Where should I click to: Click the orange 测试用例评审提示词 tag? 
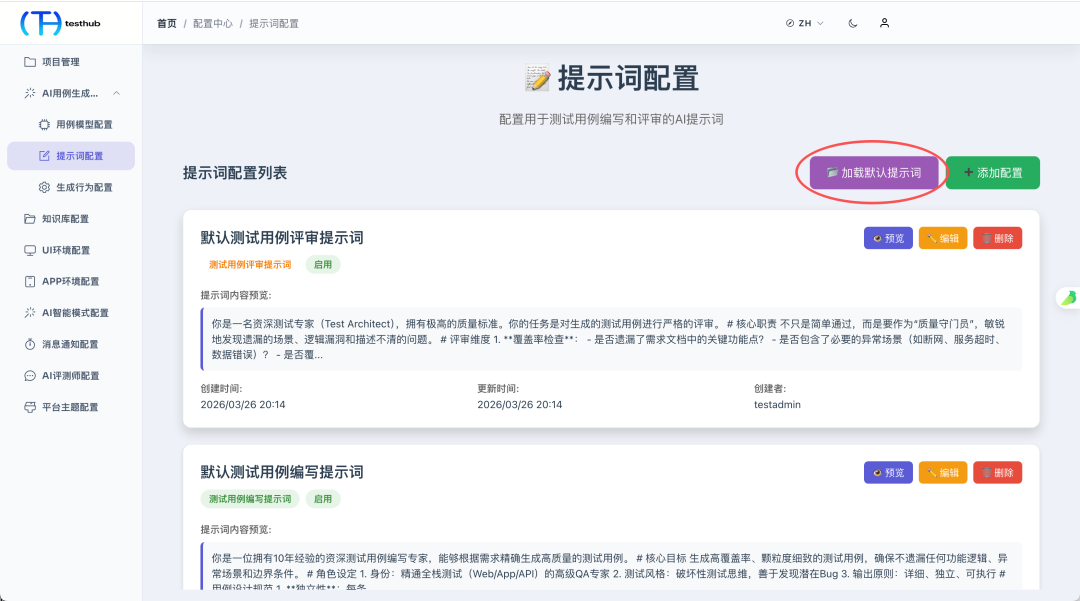click(x=250, y=264)
